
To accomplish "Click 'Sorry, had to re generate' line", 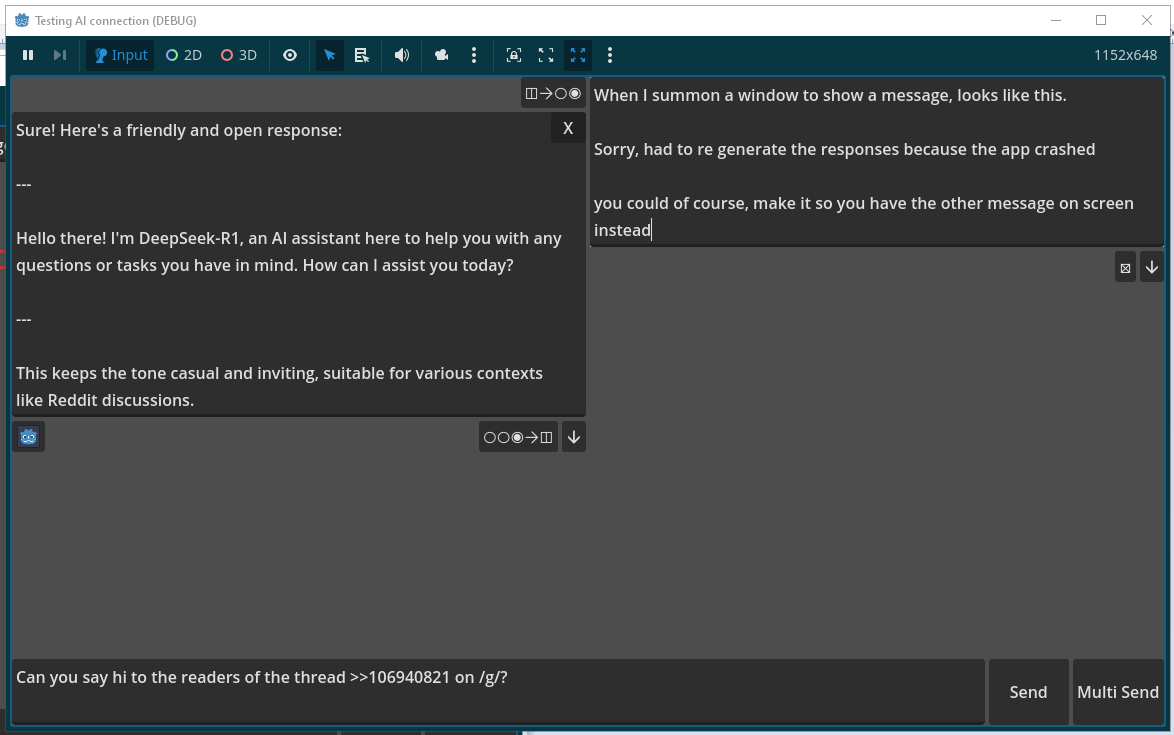I will (x=845, y=149).
